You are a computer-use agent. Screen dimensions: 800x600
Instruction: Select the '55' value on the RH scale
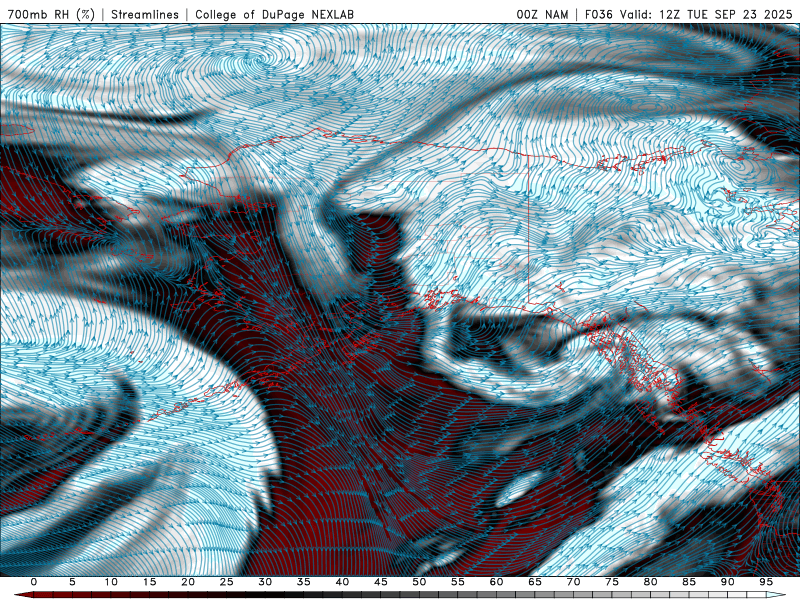pos(458,582)
